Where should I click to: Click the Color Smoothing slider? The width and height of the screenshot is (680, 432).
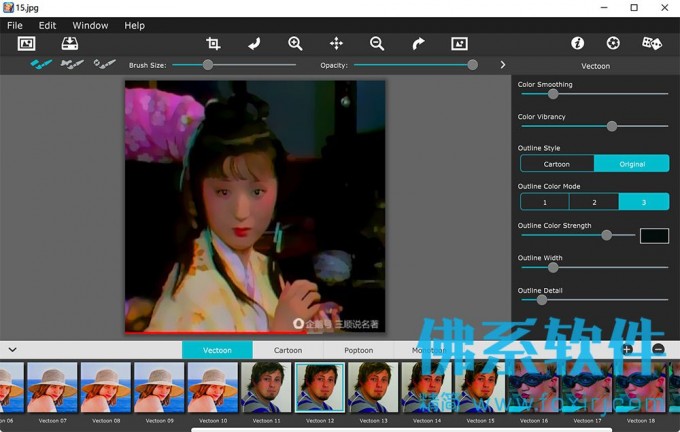[595, 94]
